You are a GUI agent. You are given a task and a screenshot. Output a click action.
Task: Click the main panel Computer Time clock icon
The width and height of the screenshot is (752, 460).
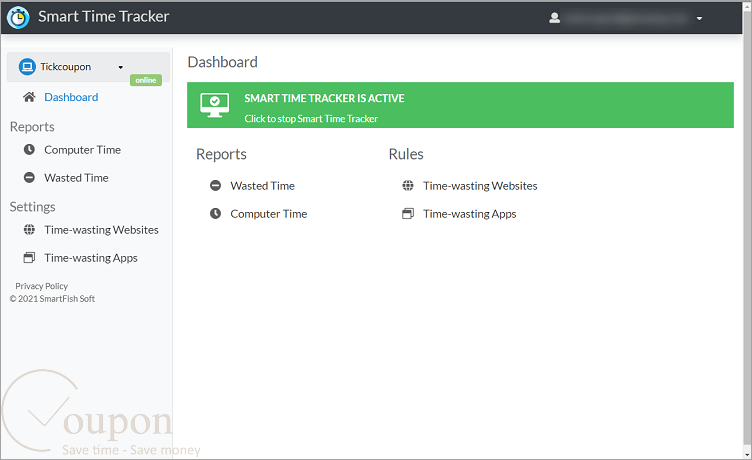point(215,213)
